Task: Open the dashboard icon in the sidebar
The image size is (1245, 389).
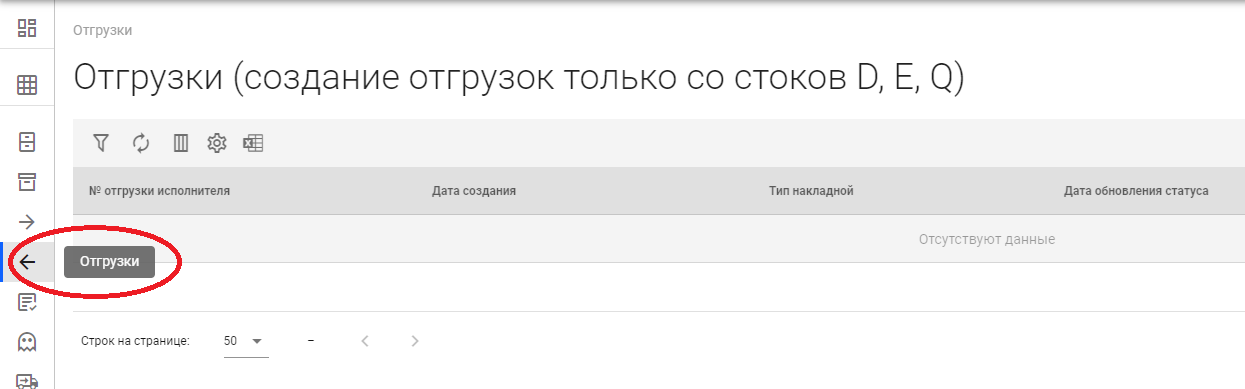Action: click(27, 28)
